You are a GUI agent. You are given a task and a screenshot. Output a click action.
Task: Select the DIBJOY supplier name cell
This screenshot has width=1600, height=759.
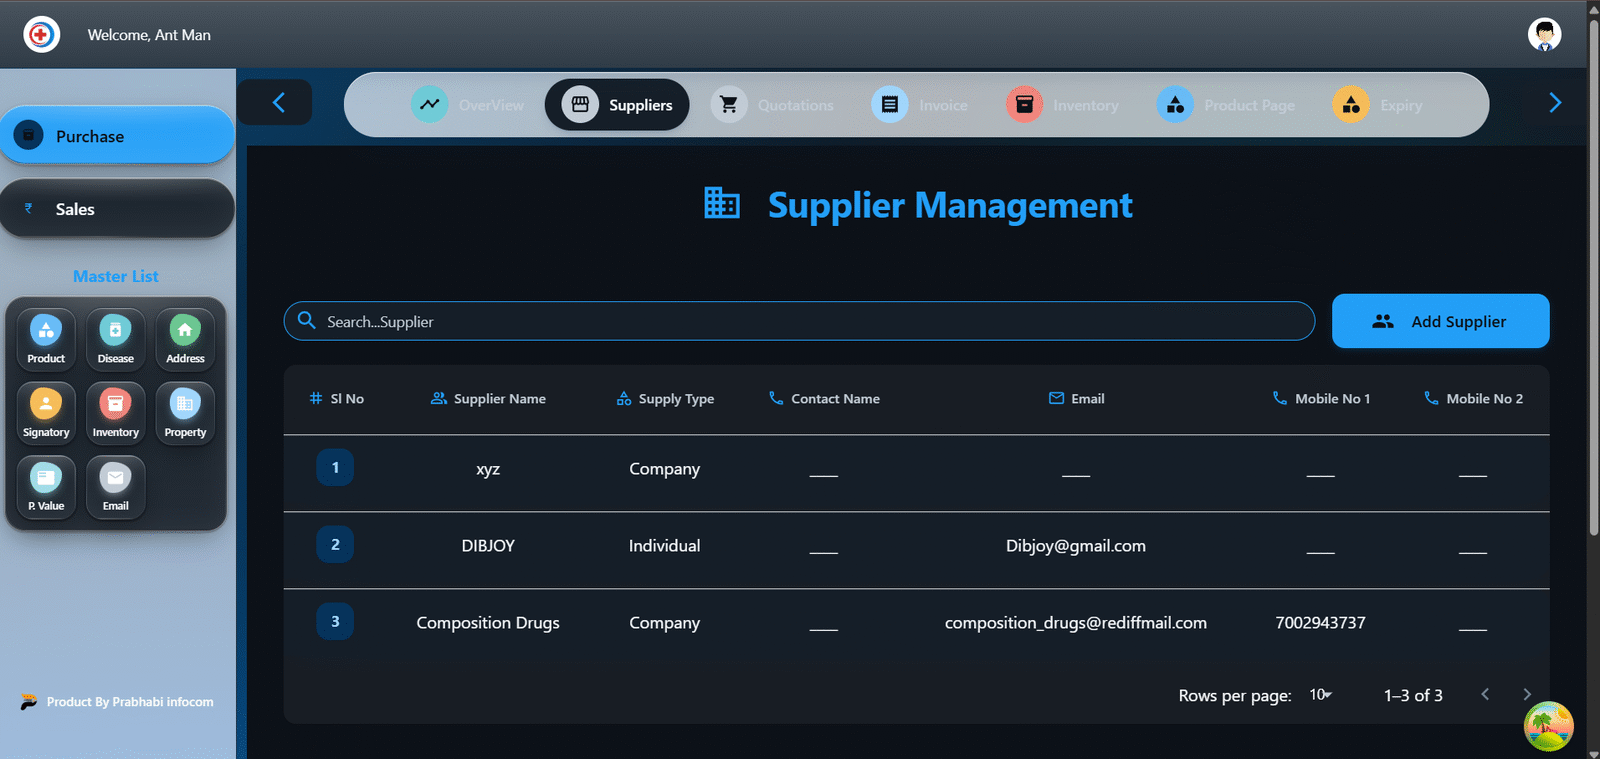pos(488,546)
